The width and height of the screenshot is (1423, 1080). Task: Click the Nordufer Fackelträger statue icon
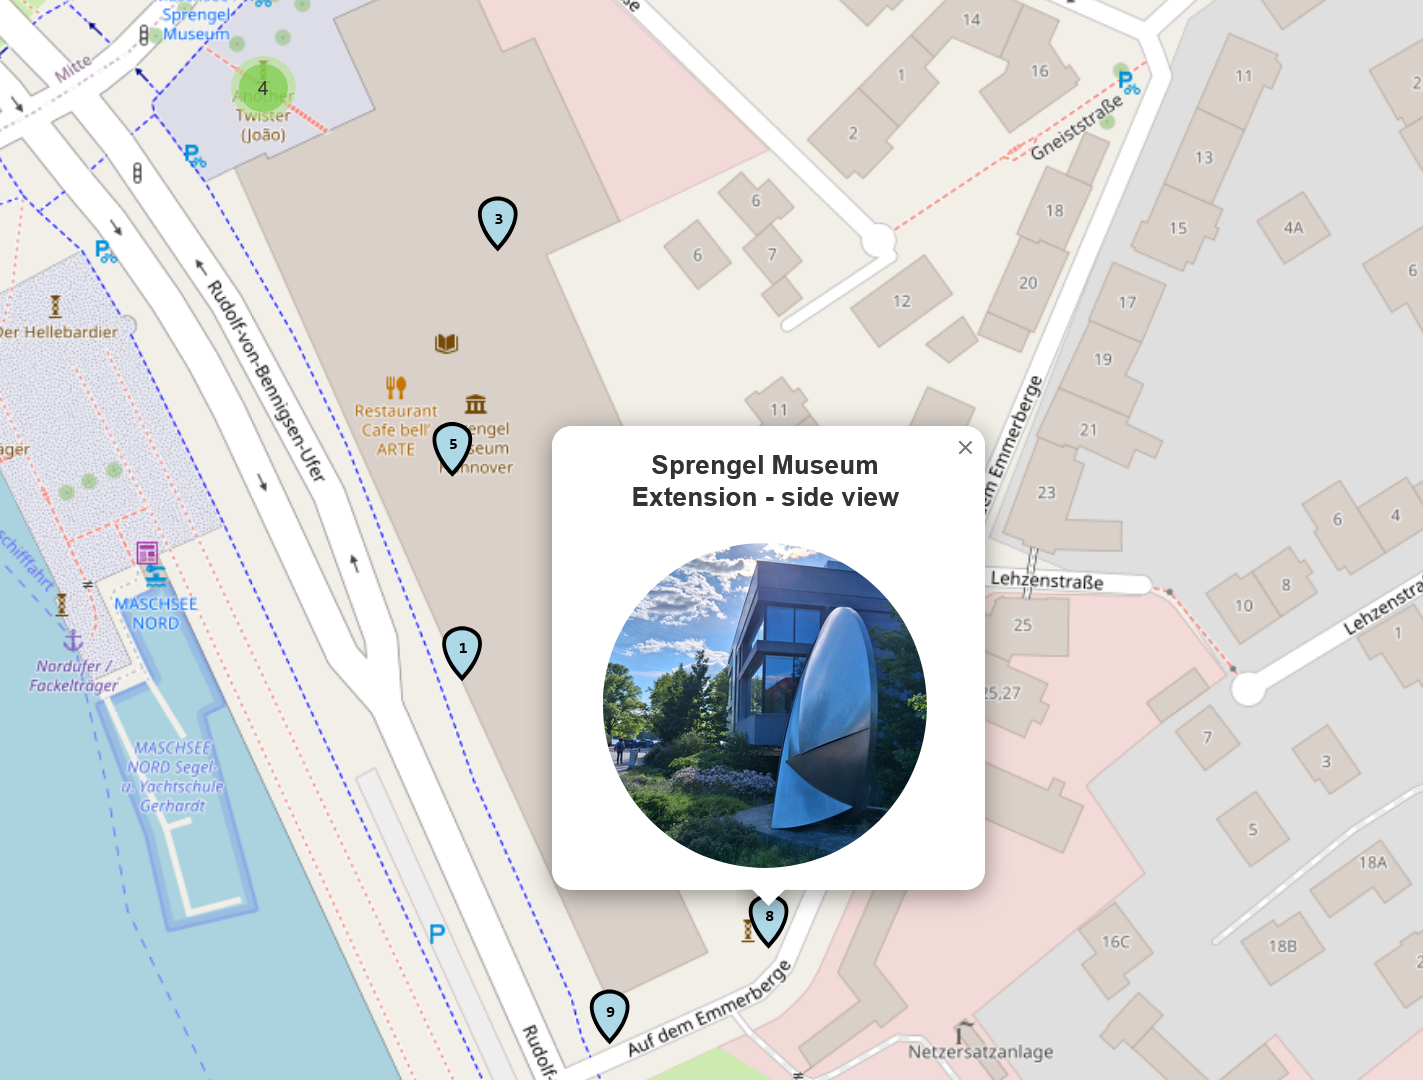(62, 604)
